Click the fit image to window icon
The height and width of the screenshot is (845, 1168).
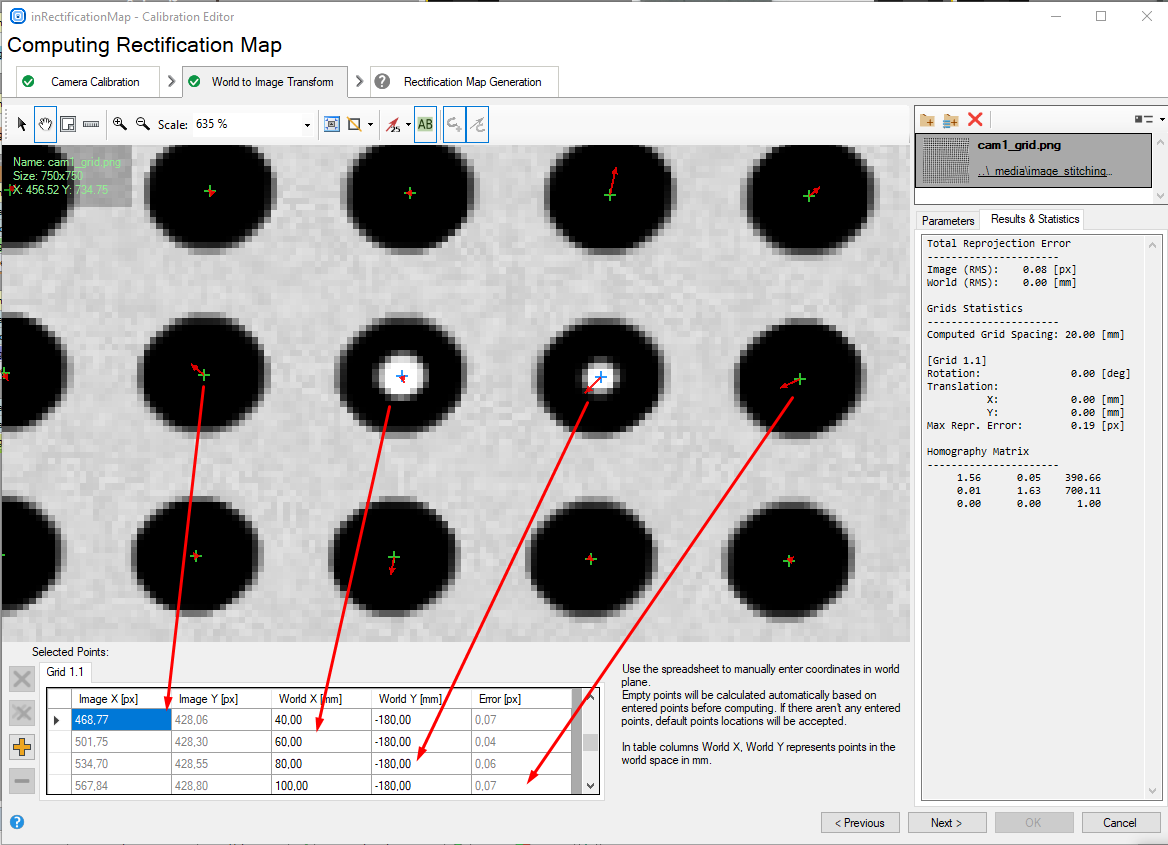click(332, 124)
